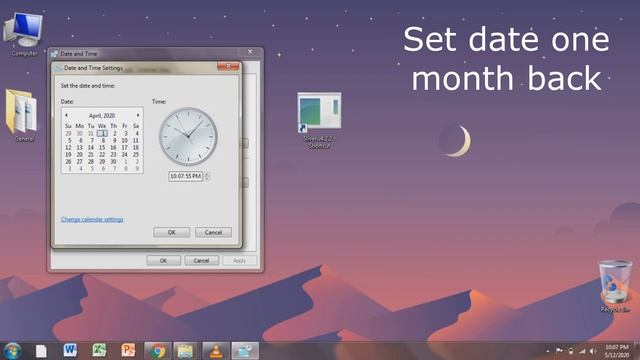Screen dimensions: 640x360
Task: Go to previous month in calendar
Action: (67, 116)
